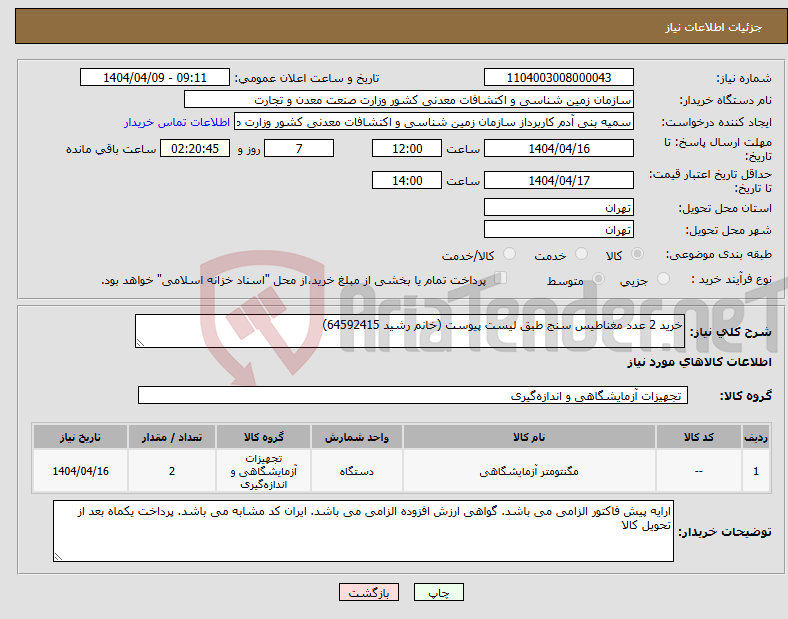This screenshot has height=619, width=788.
Task: Select the کالا/خدمت radio button
Action: pyautogui.click(x=509, y=254)
